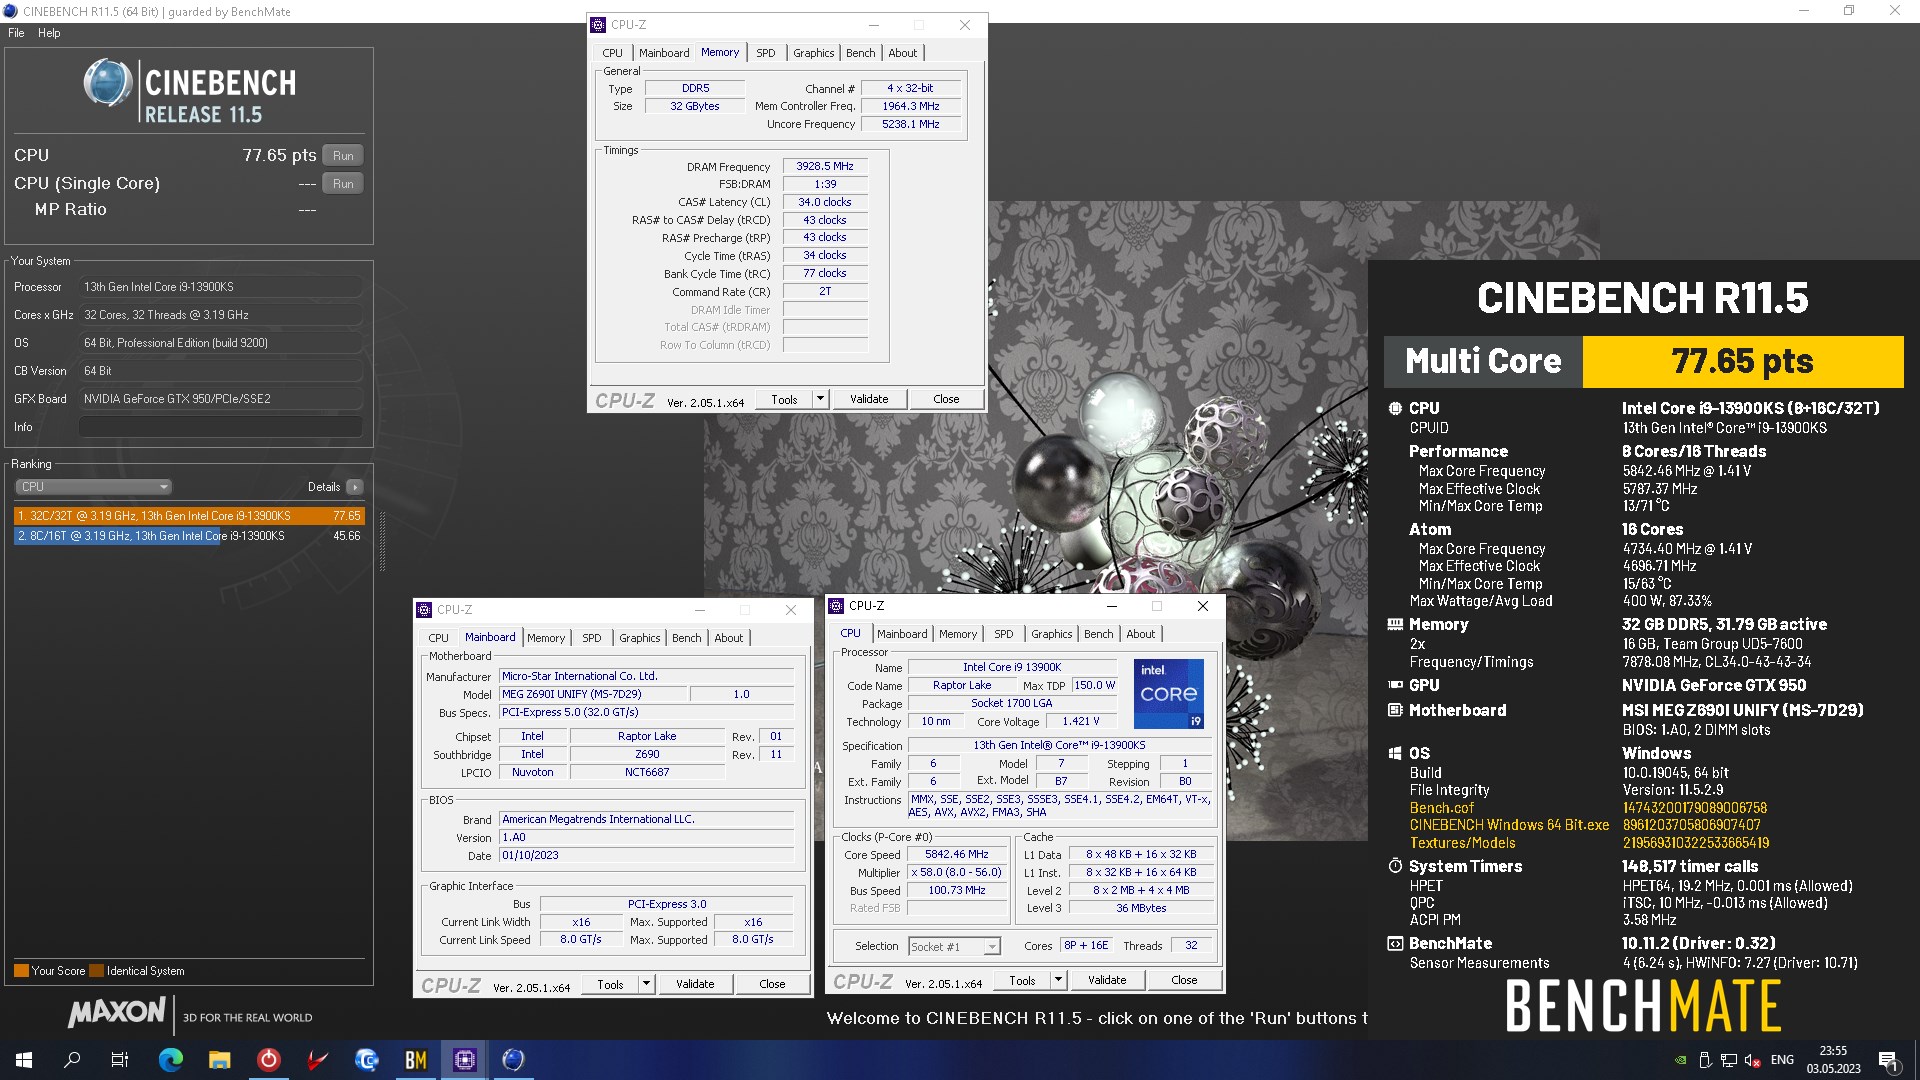Click the Intel Core i9 logo in CPU-Z
Viewport: 1920px width, 1080px height.
click(x=1168, y=693)
